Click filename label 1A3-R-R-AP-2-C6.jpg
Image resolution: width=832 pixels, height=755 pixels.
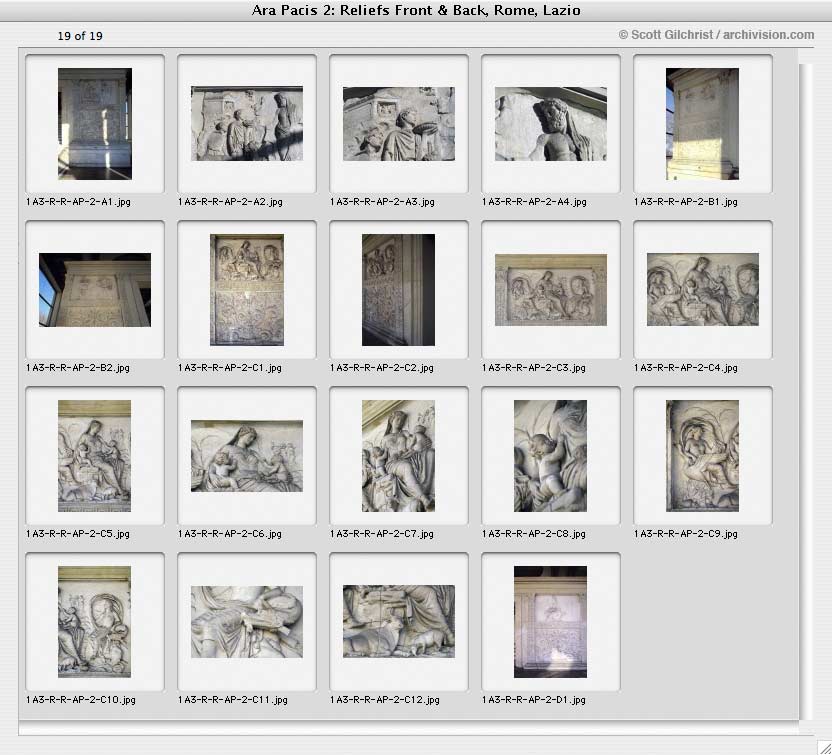(230, 534)
